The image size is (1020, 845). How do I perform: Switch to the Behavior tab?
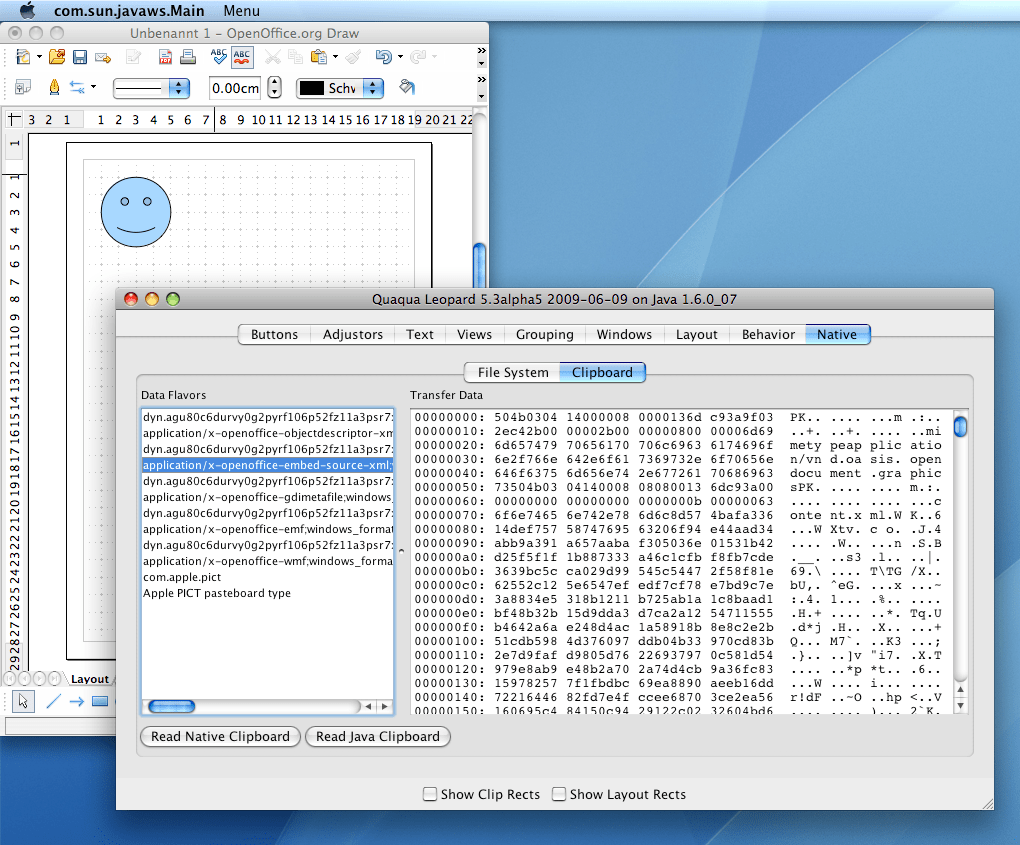click(767, 334)
